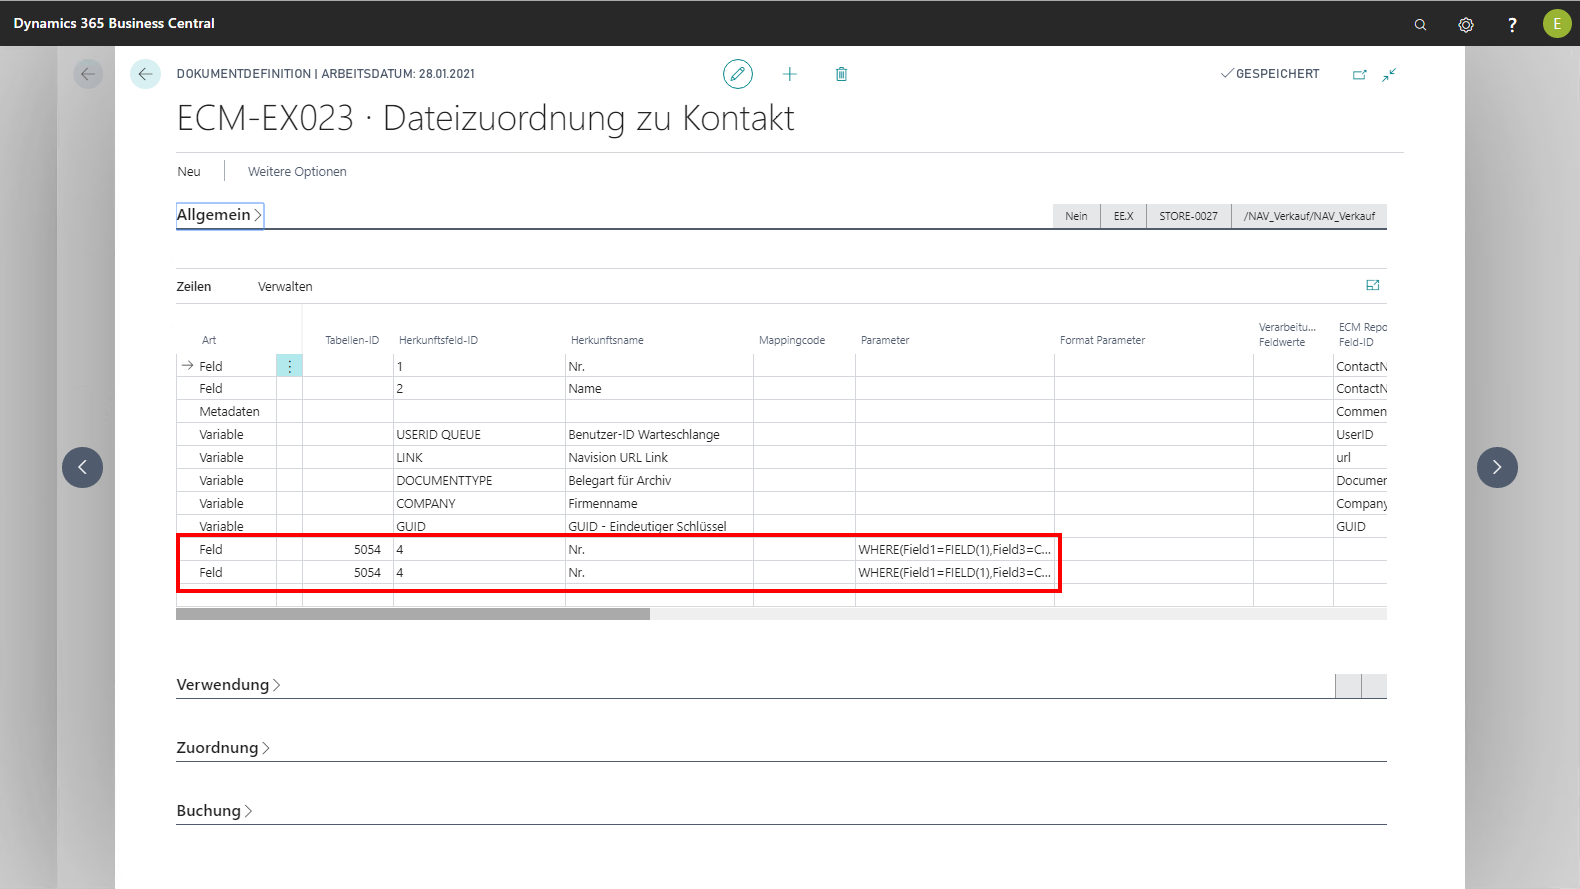Open Weitere Optionen menu
Screen dimensions: 1580x889
tap(297, 172)
